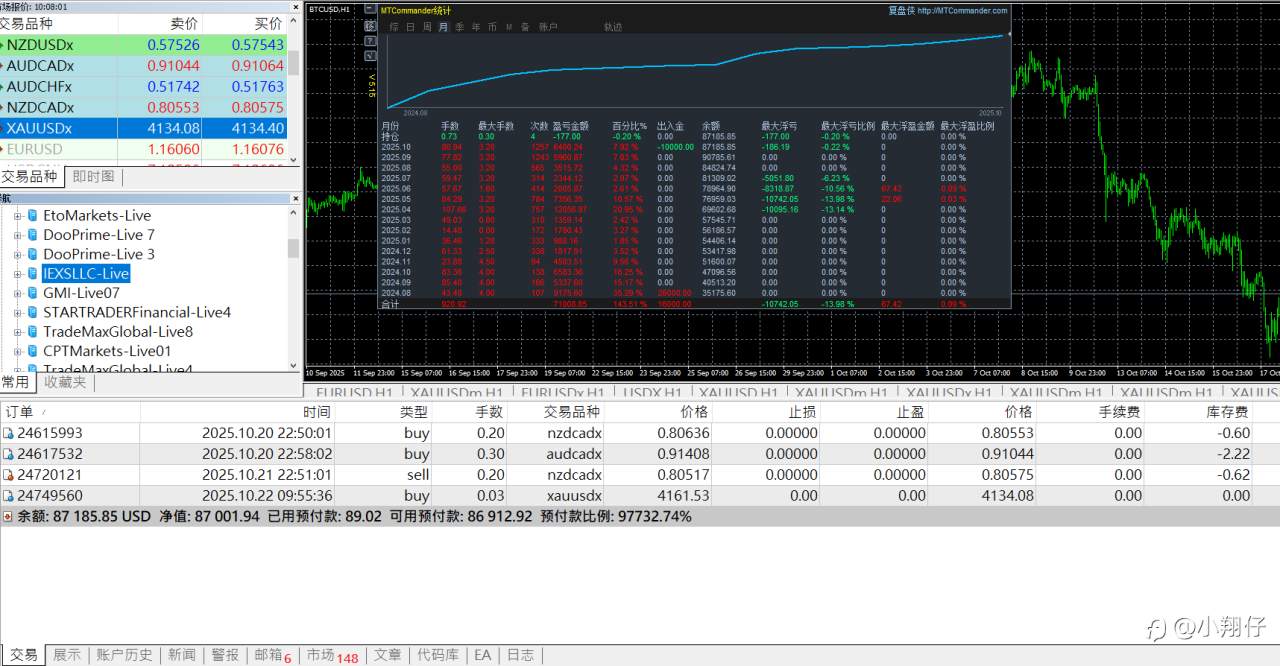Select the XAUUSDx row in market watch

(143, 128)
